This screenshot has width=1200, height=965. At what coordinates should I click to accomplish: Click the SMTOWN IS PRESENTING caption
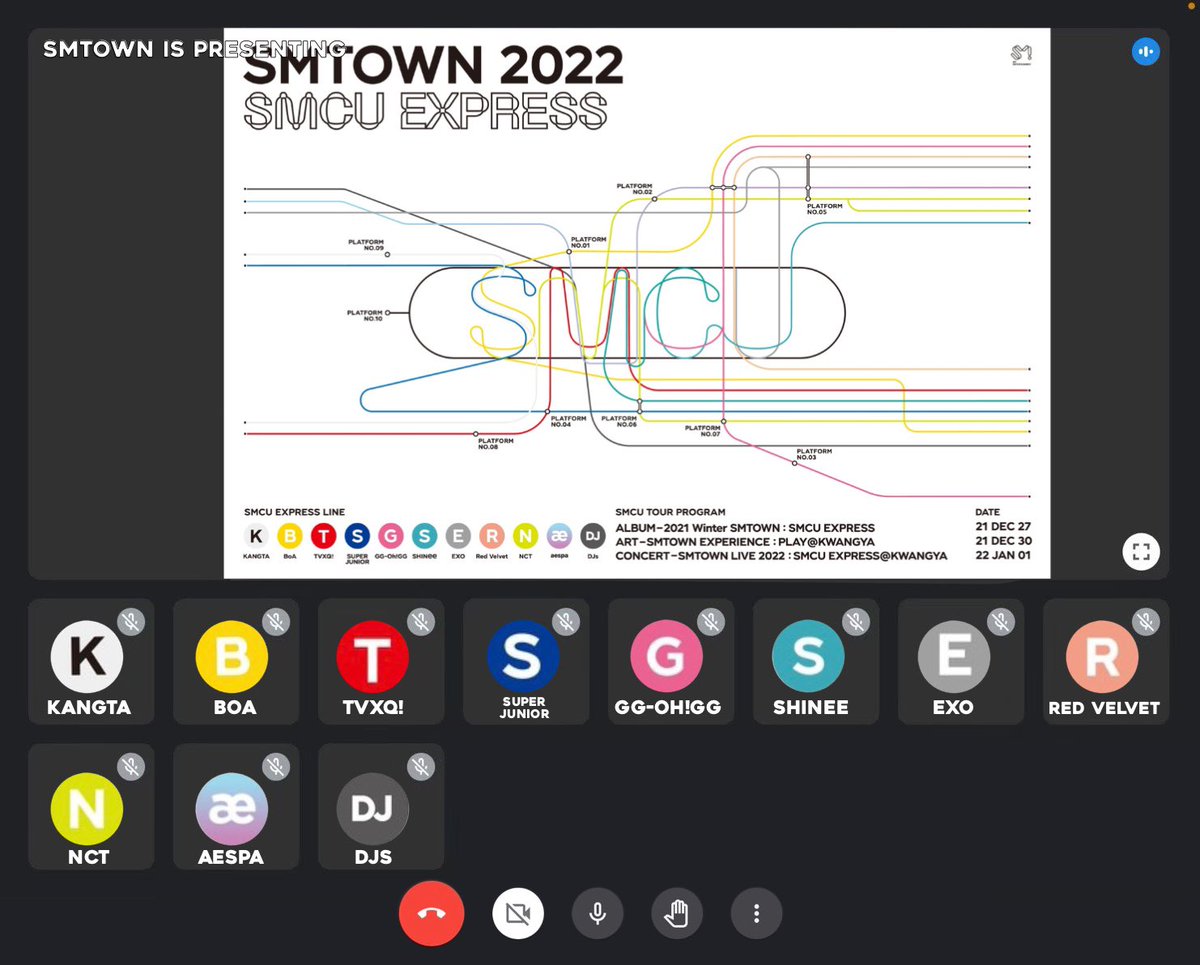click(195, 49)
